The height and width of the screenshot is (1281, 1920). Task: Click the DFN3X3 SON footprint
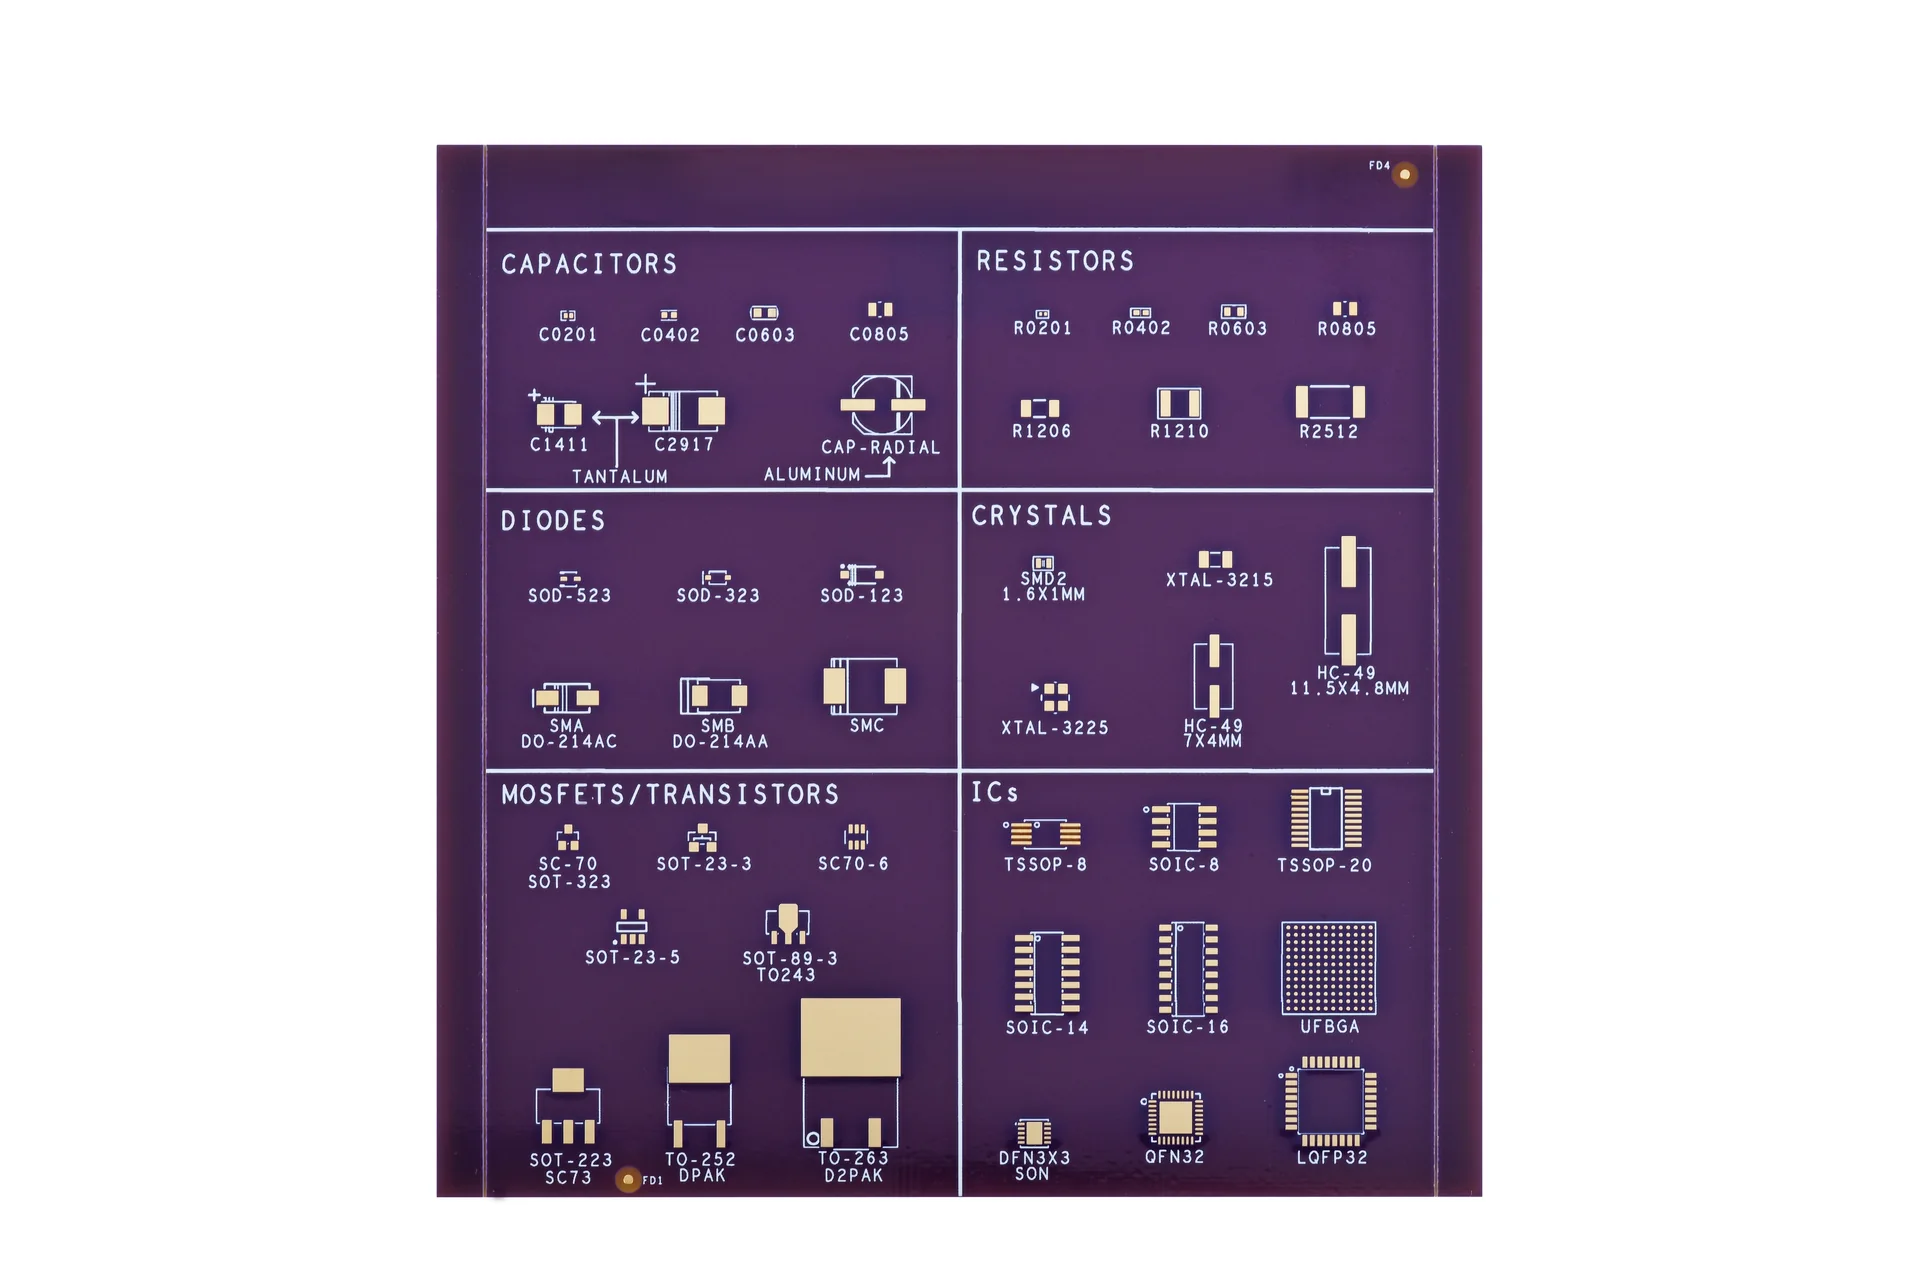click(x=1033, y=1133)
